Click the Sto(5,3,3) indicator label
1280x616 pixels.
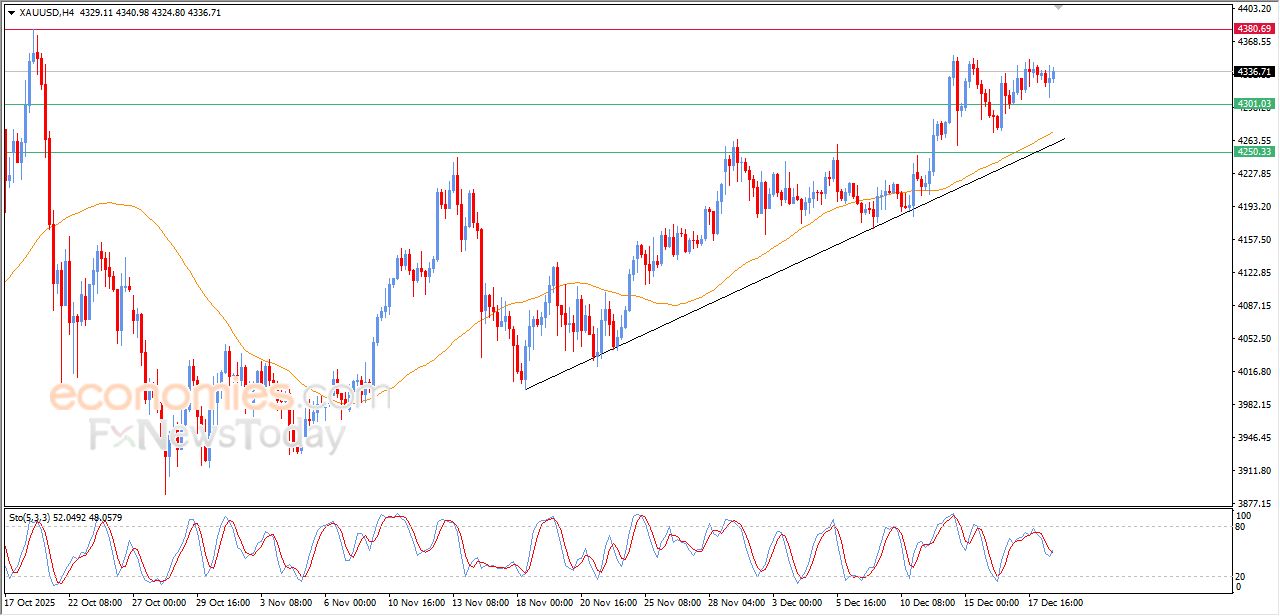pos(31,517)
